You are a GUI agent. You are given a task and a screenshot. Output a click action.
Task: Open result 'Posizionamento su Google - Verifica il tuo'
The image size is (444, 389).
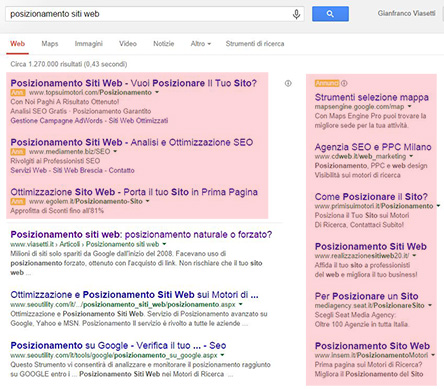click(x=118, y=345)
